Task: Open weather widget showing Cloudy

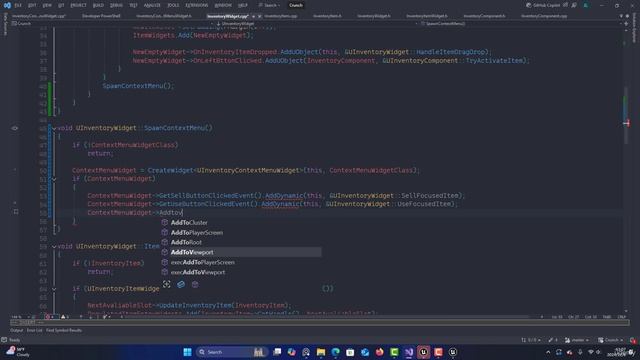Action: pyautogui.click(x=18, y=352)
